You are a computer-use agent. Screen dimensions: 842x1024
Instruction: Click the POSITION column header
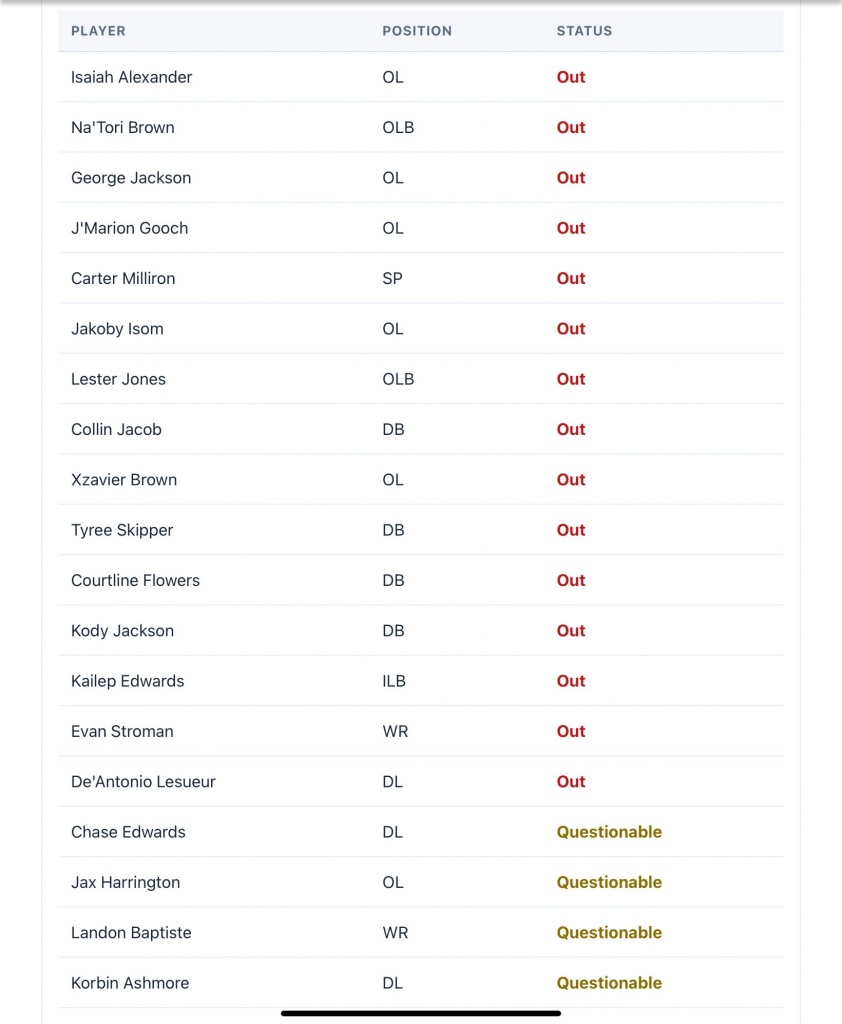417,31
